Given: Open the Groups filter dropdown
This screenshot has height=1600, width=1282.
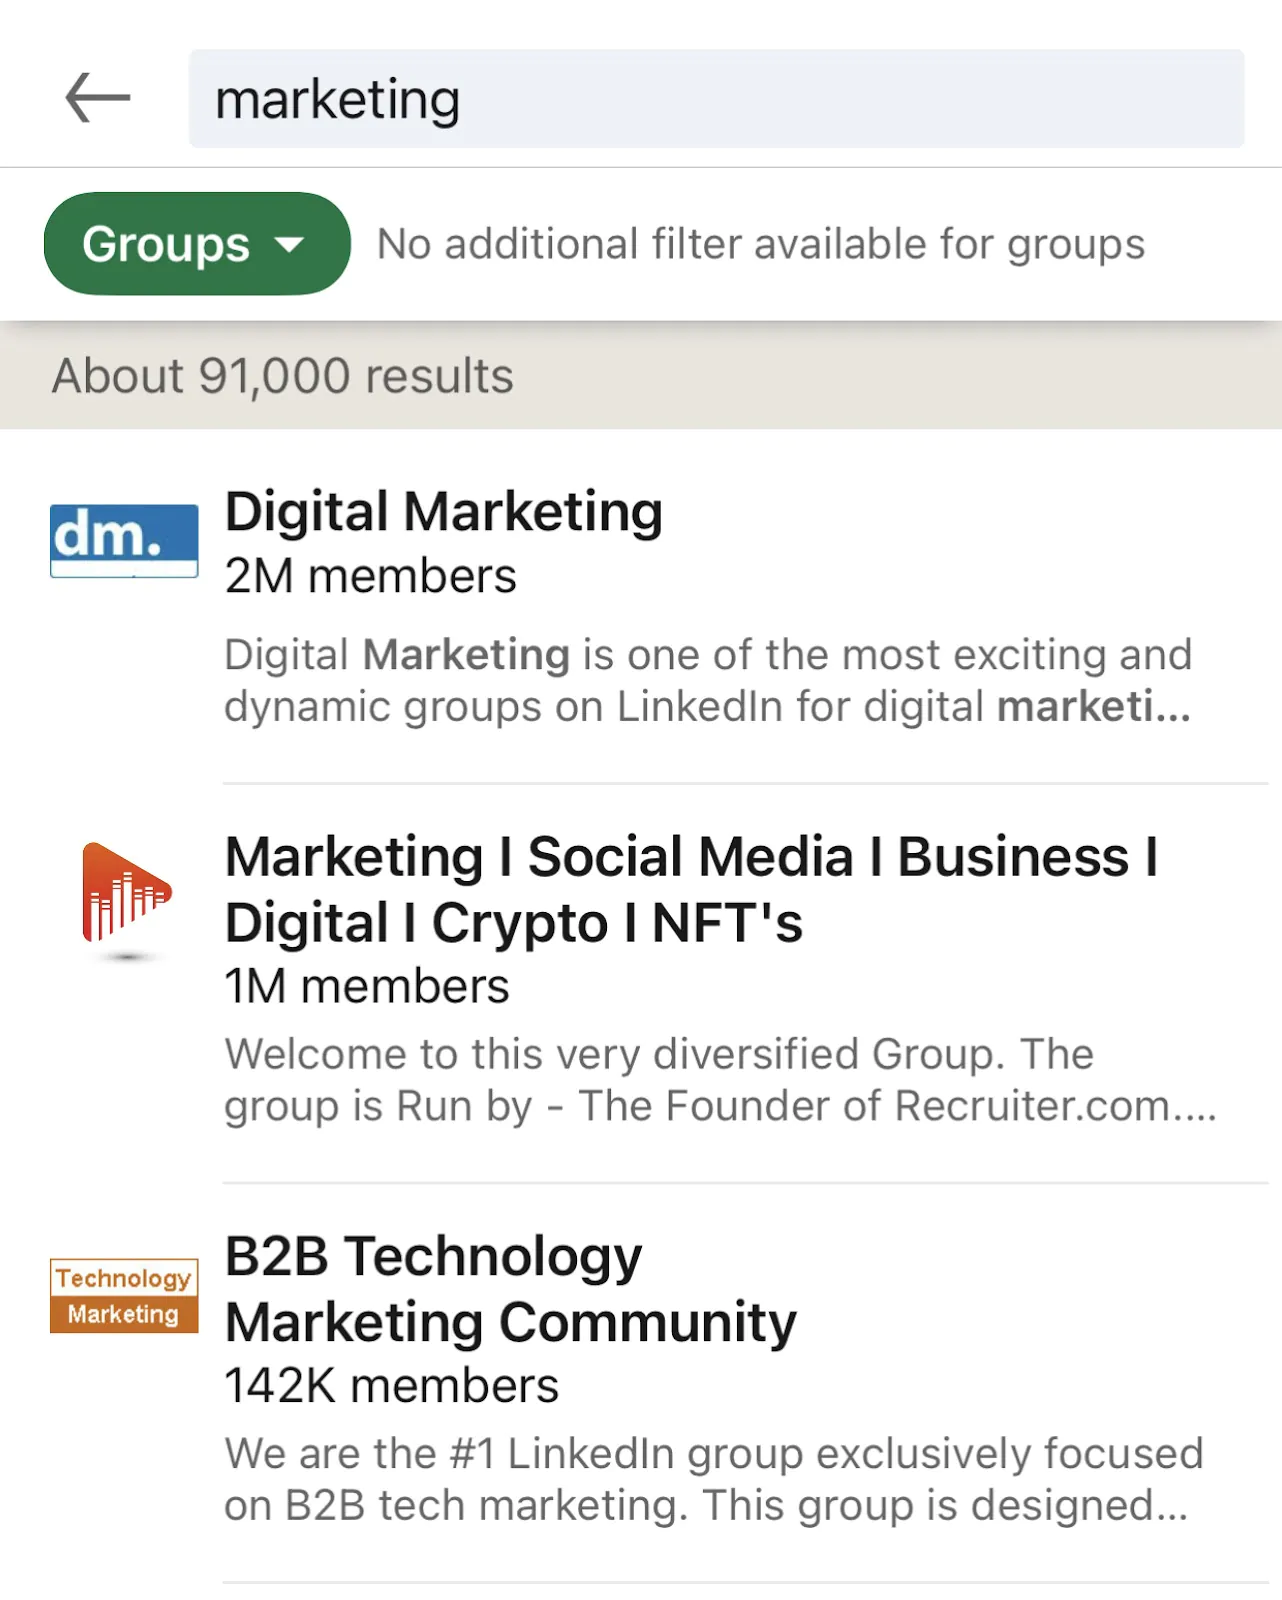Looking at the screenshot, I should [x=197, y=244].
